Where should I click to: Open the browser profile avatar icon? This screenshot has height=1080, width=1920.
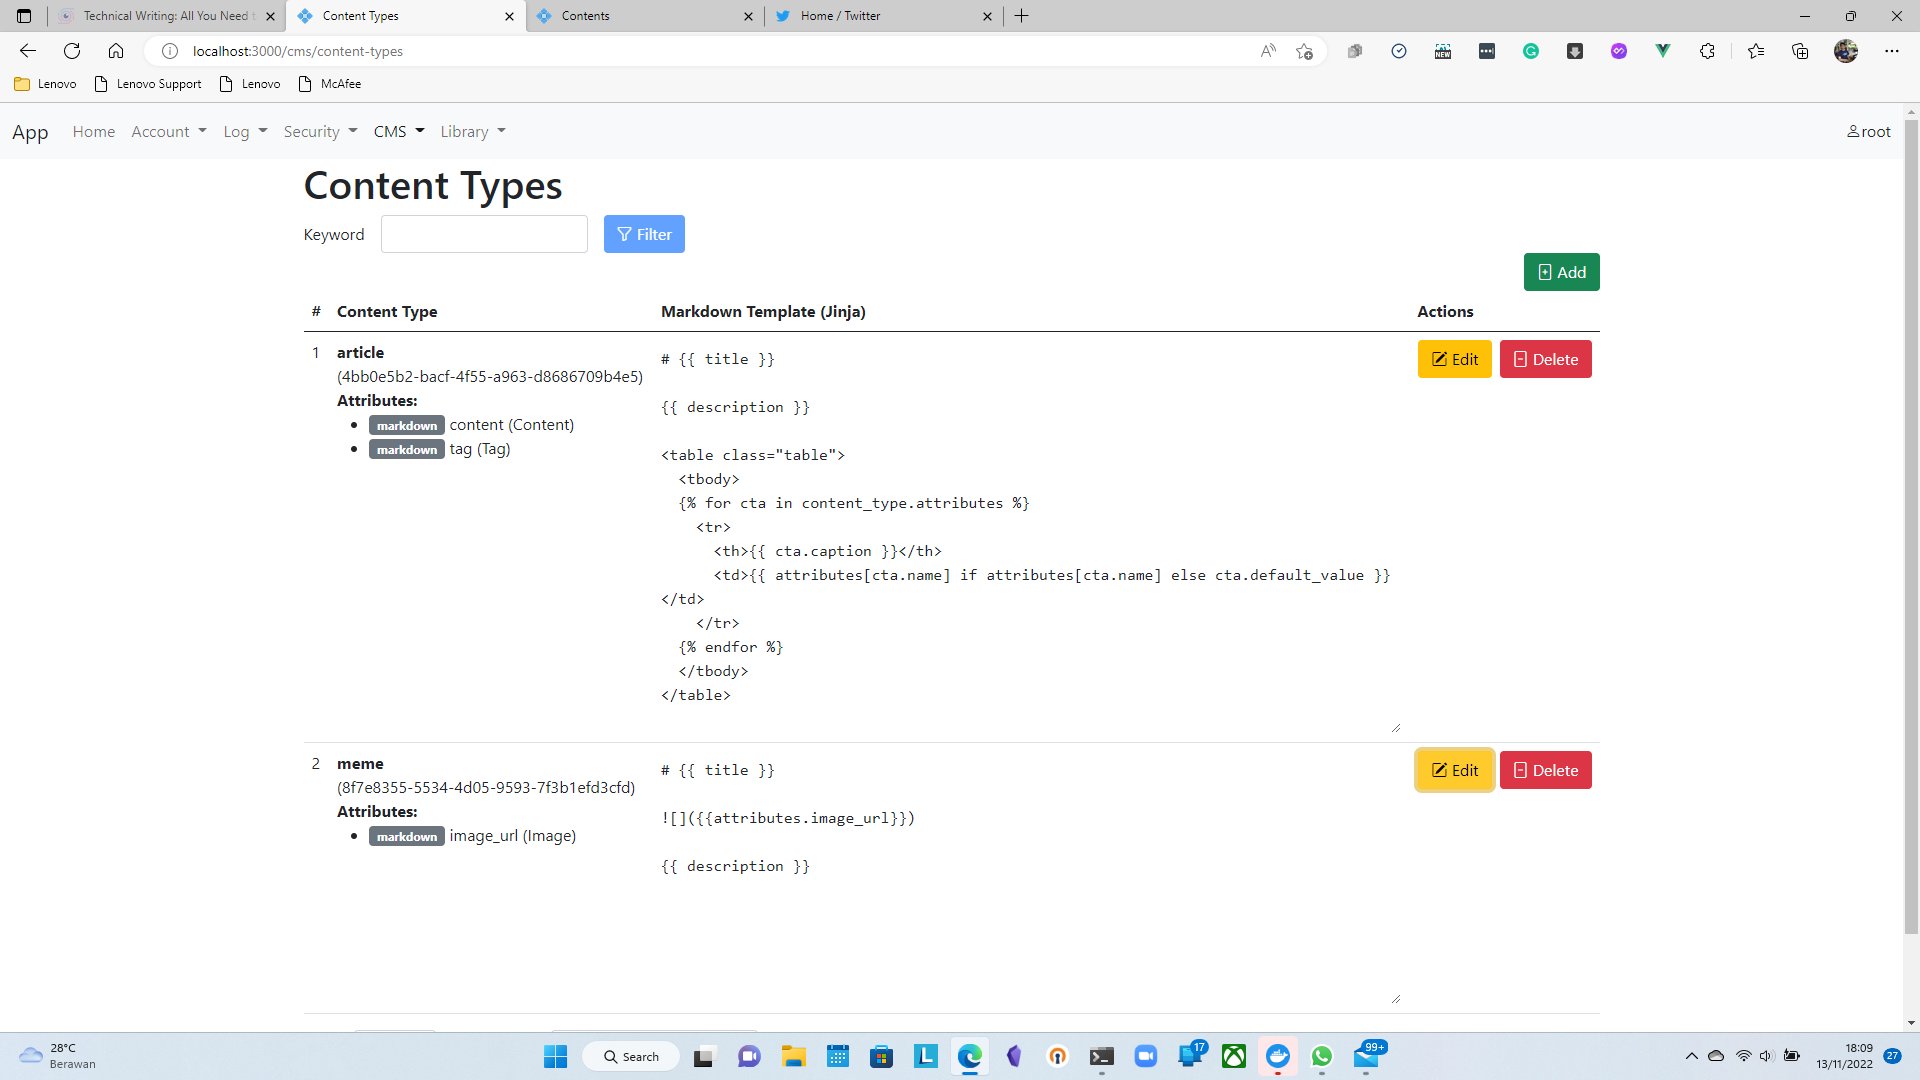[x=1847, y=51]
